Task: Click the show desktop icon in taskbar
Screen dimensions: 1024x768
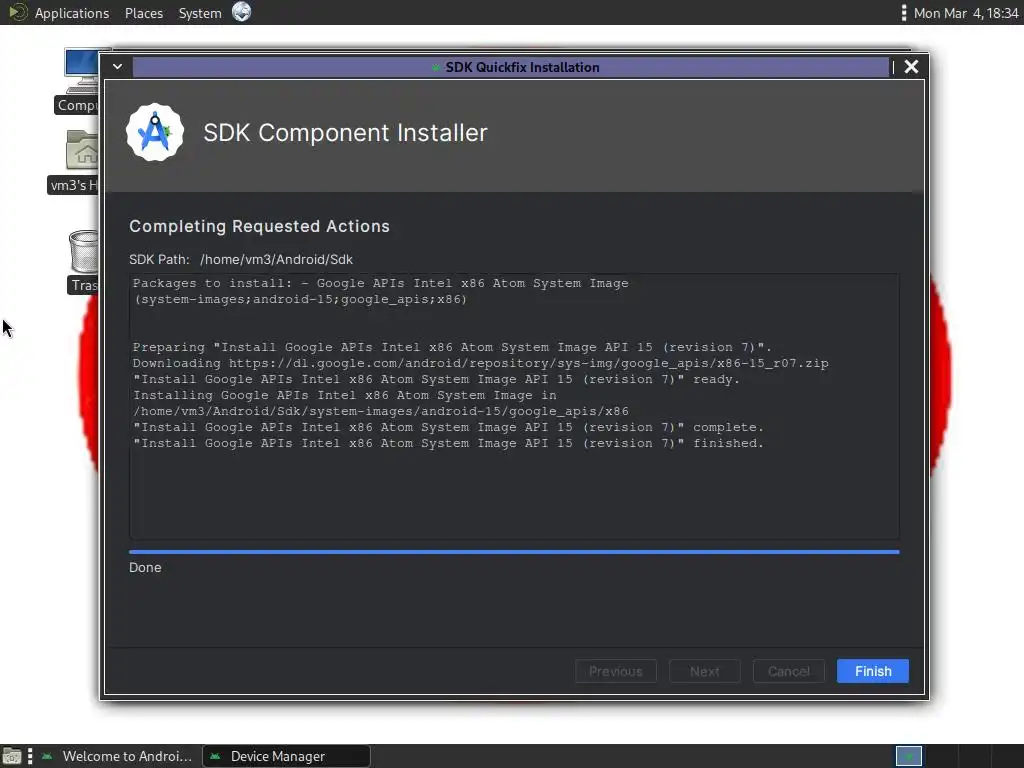Action: pos(12,756)
